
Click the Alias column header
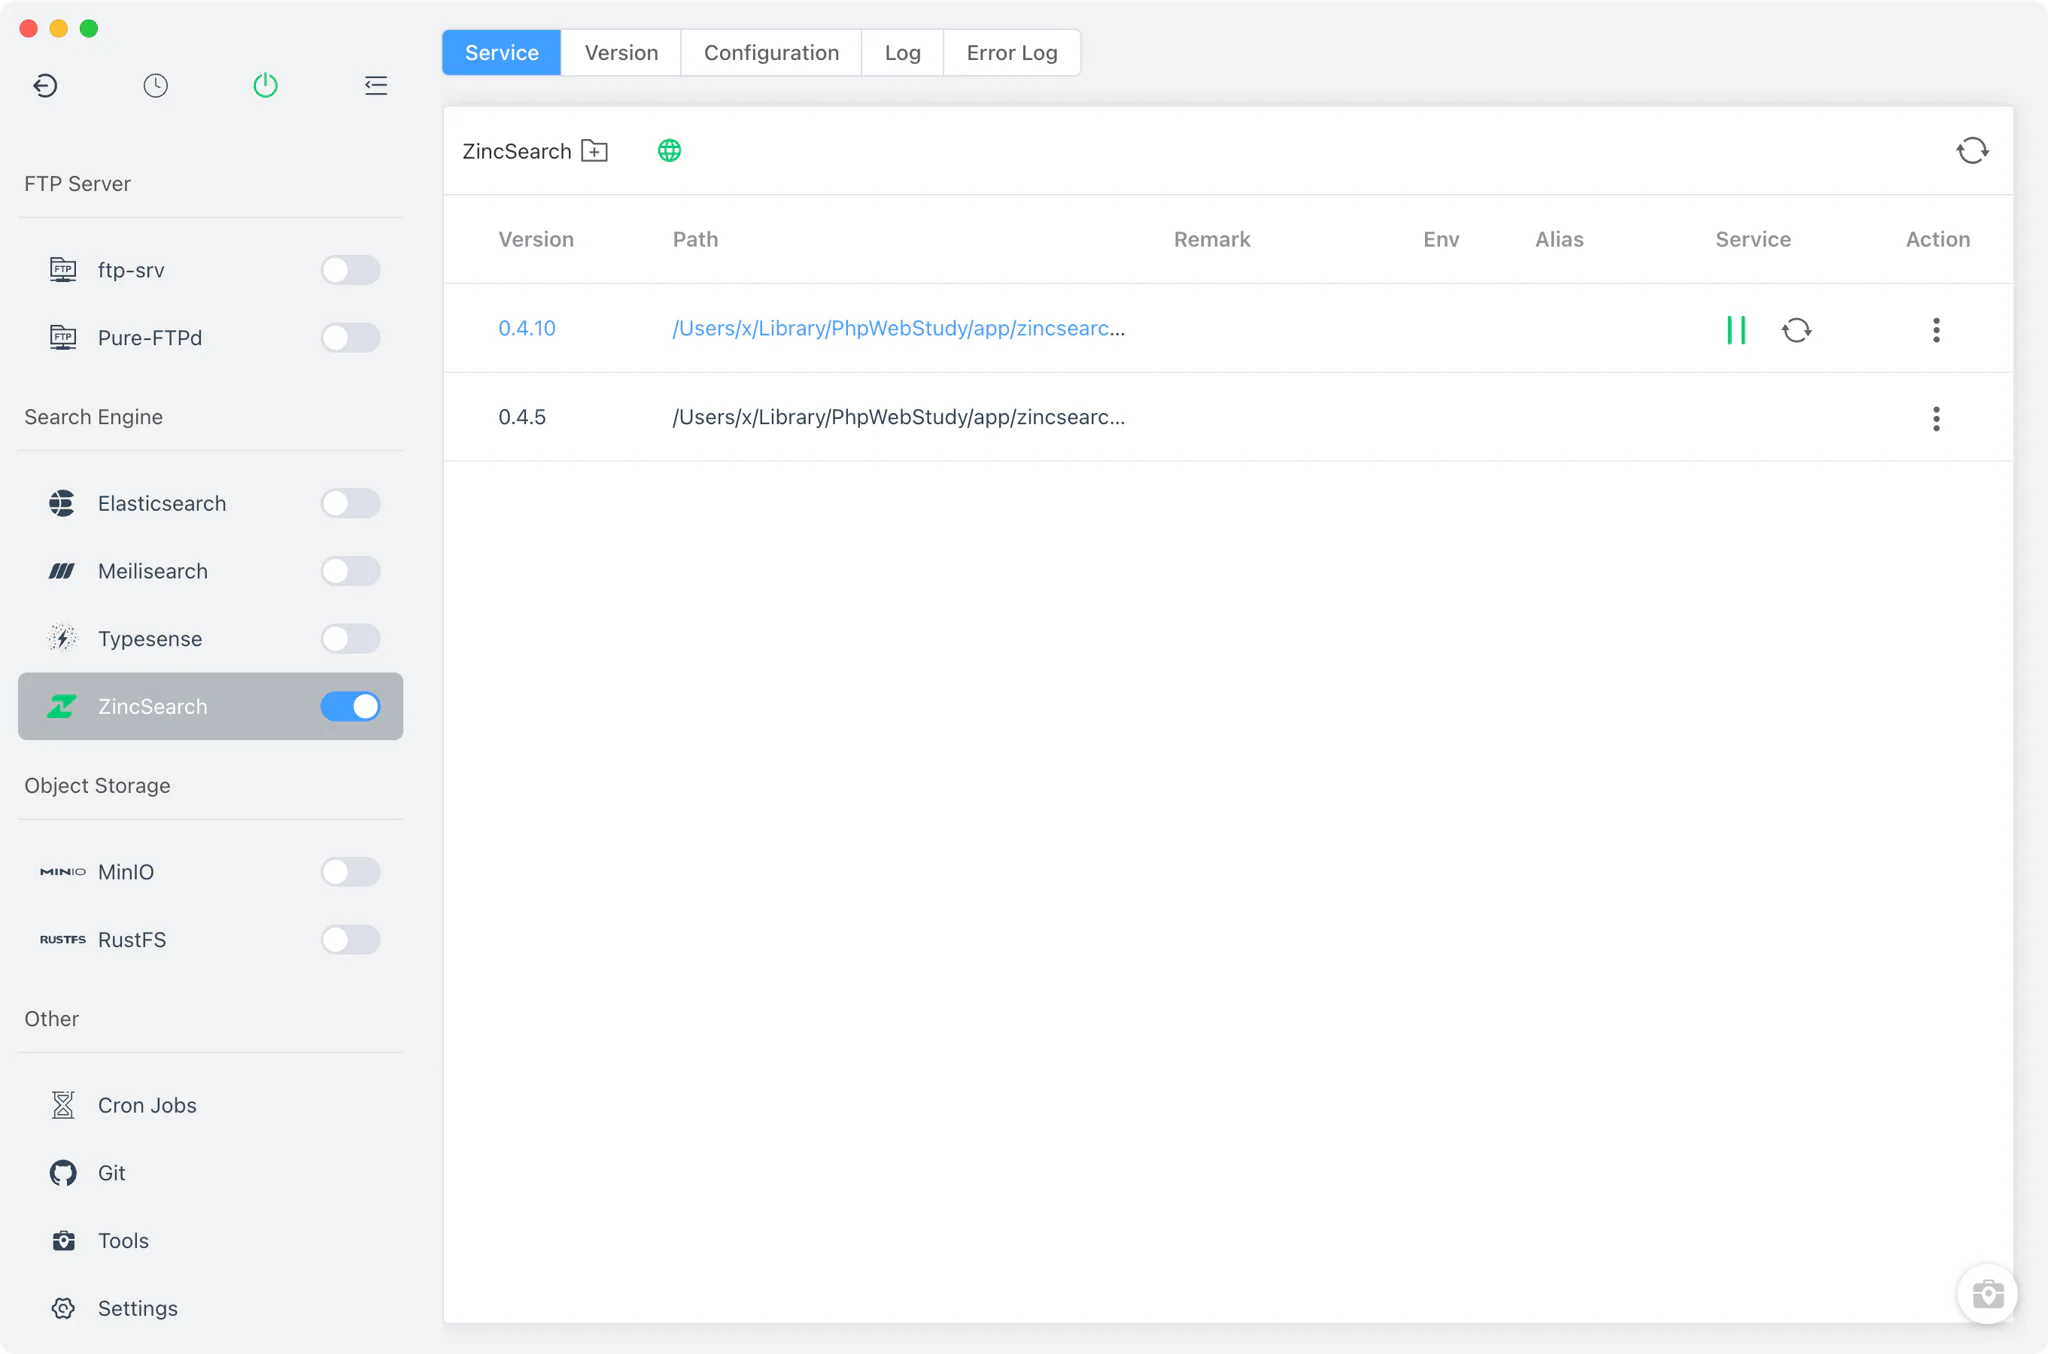pyautogui.click(x=1559, y=239)
